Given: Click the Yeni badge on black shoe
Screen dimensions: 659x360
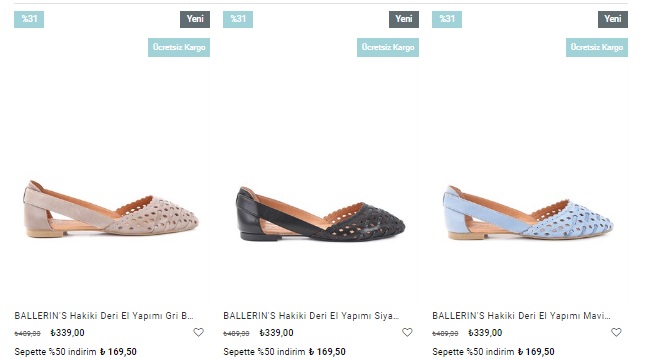Looking at the screenshot, I should [404, 19].
